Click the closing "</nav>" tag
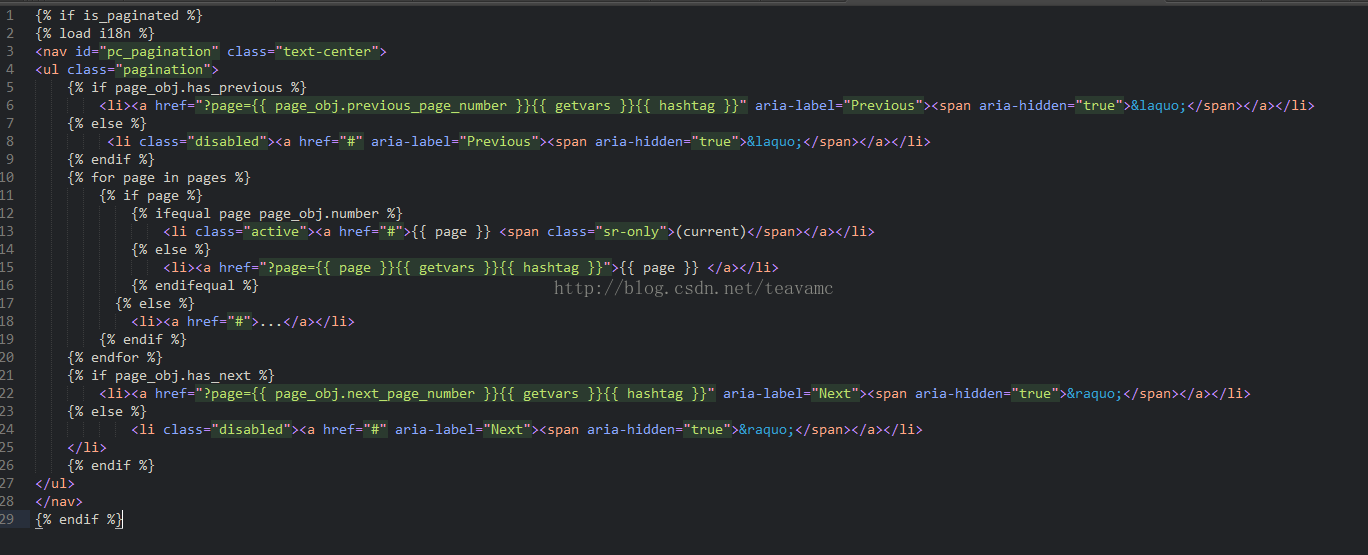 click(x=59, y=502)
